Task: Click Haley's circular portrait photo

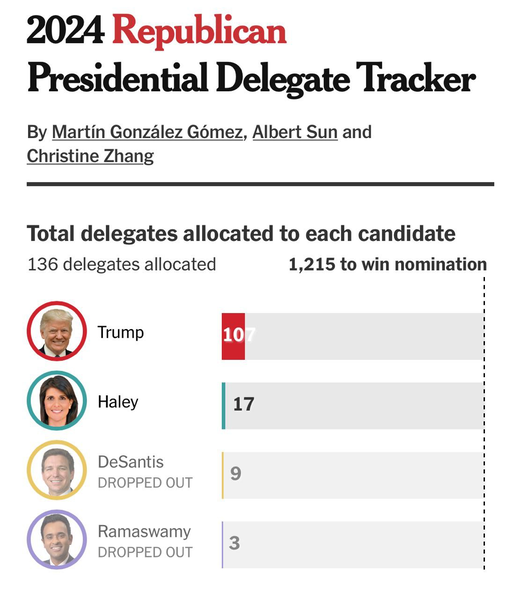Action: [57, 400]
